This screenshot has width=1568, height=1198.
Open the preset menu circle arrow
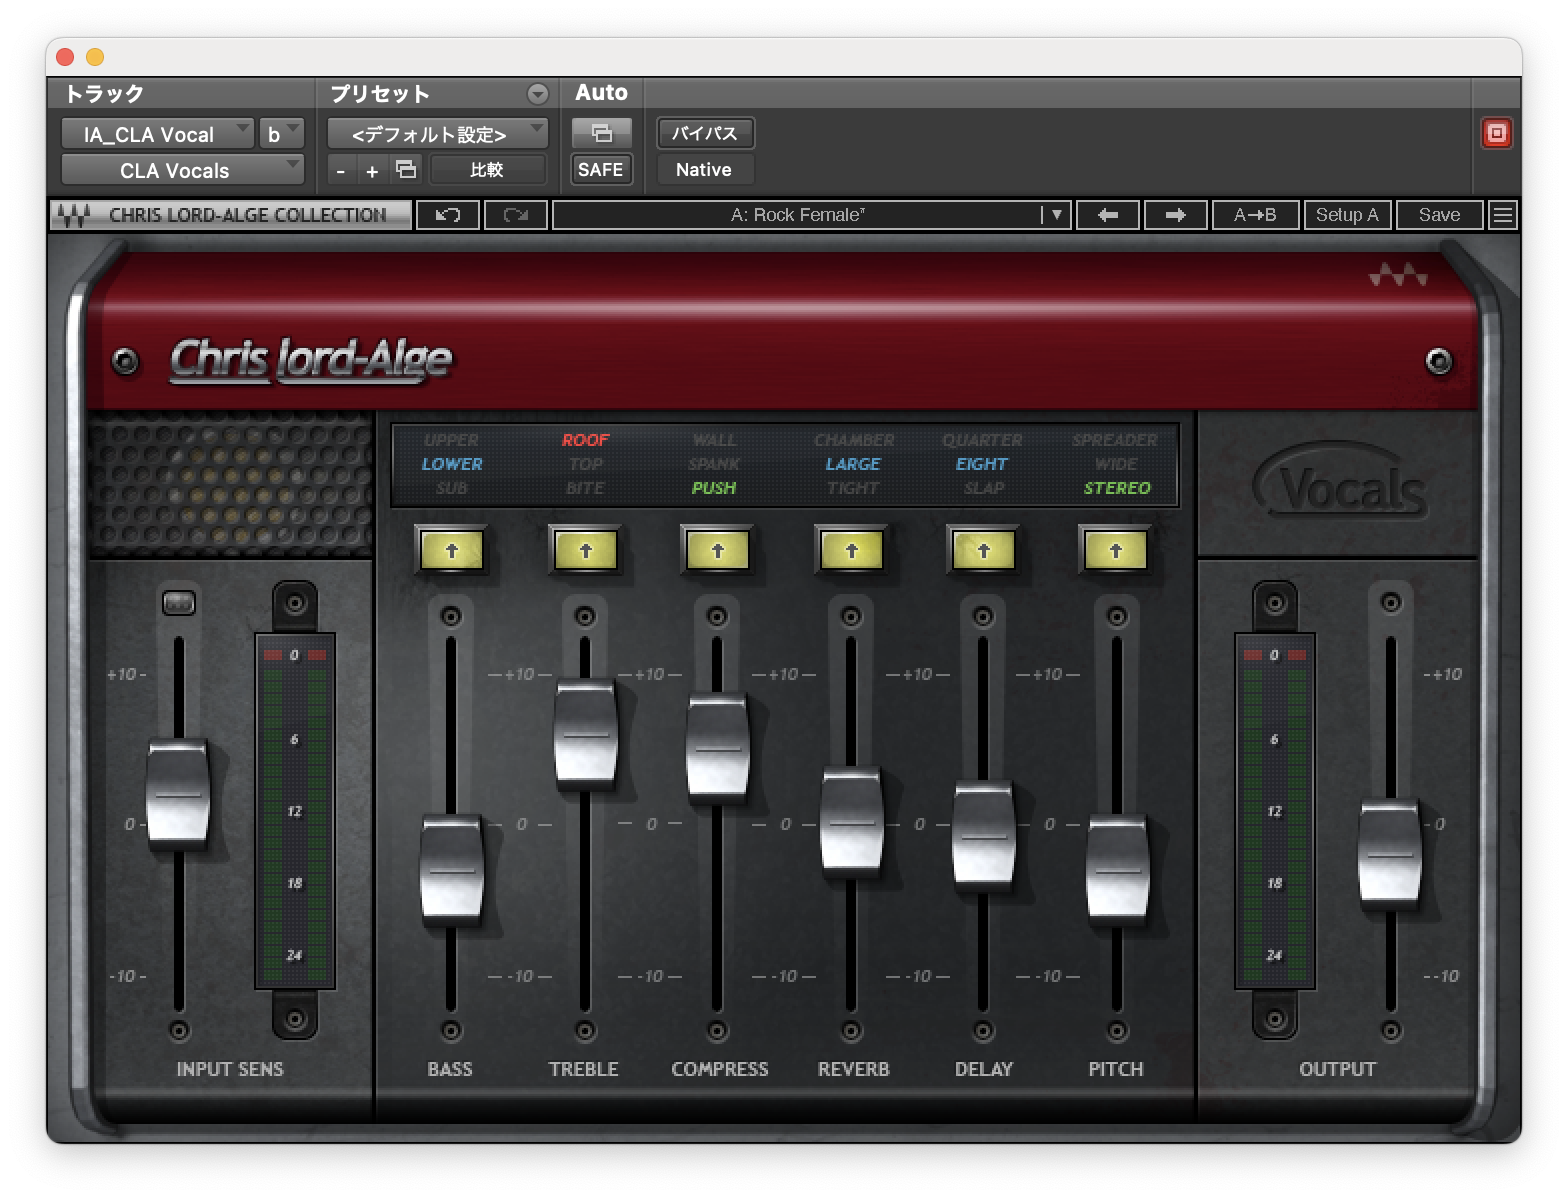click(538, 94)
